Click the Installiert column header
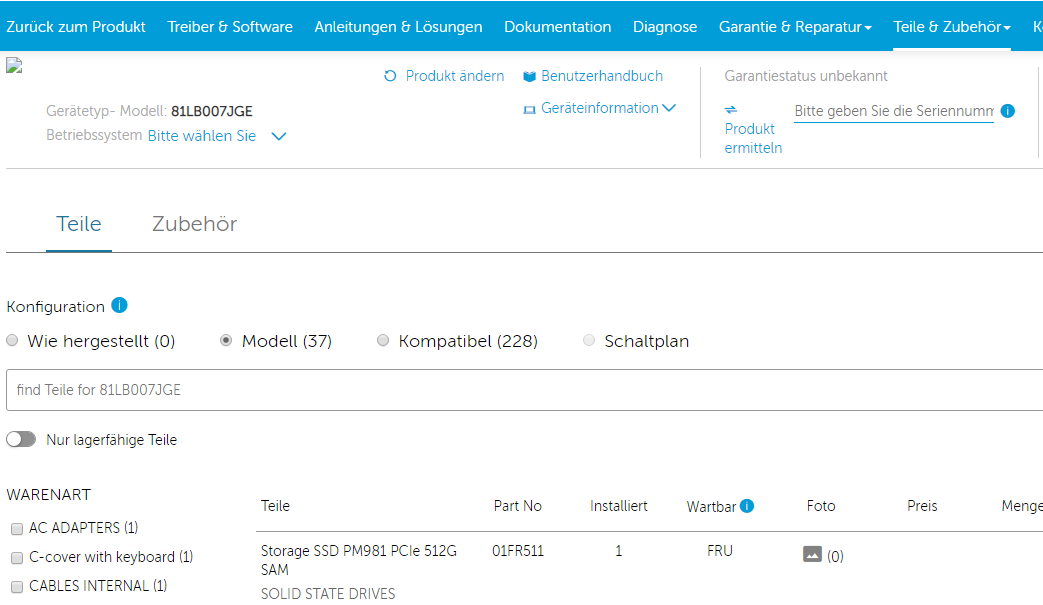The width and height of the screenshot is (1043, 605). 619,506
